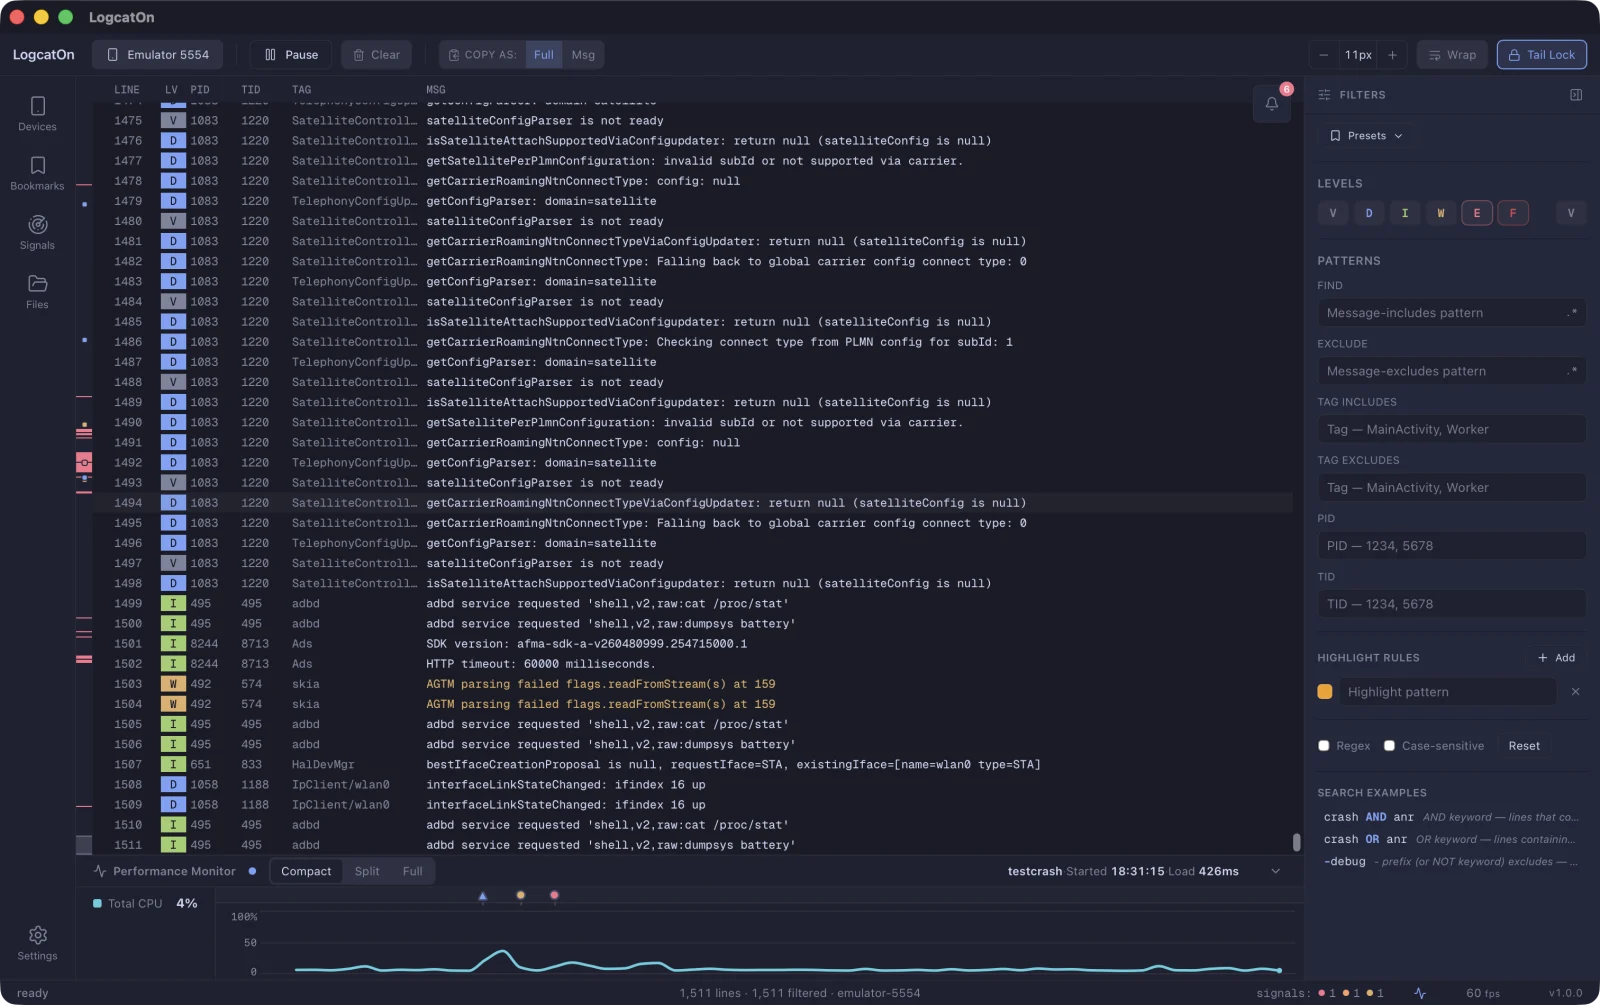Click the LINE column header
Image resolution: width=1600 pixels, height=1005 pixels.
click(127, 90)
